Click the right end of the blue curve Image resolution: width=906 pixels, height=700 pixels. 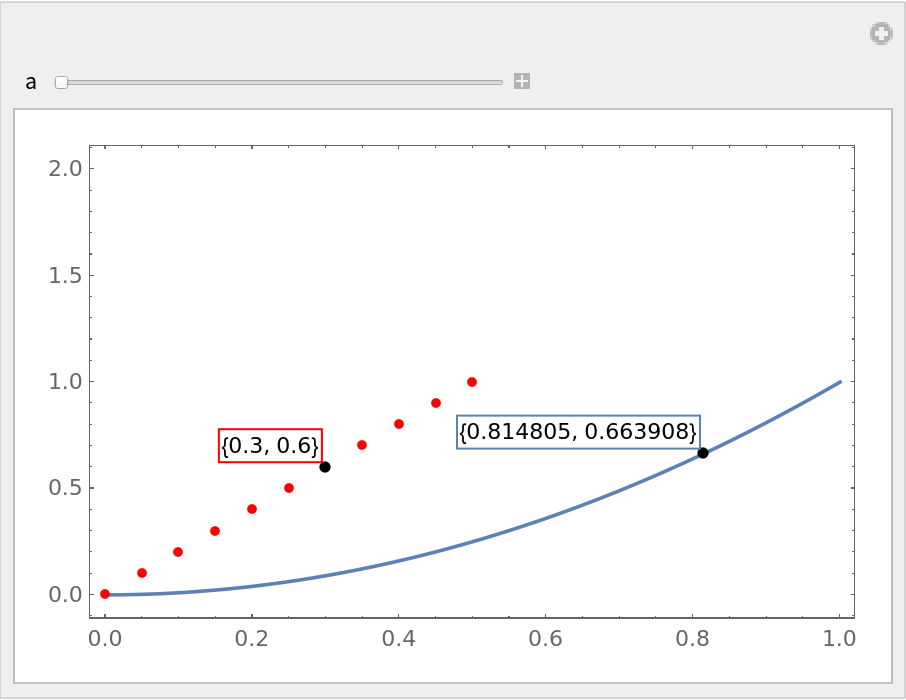(x=839, y=382)
